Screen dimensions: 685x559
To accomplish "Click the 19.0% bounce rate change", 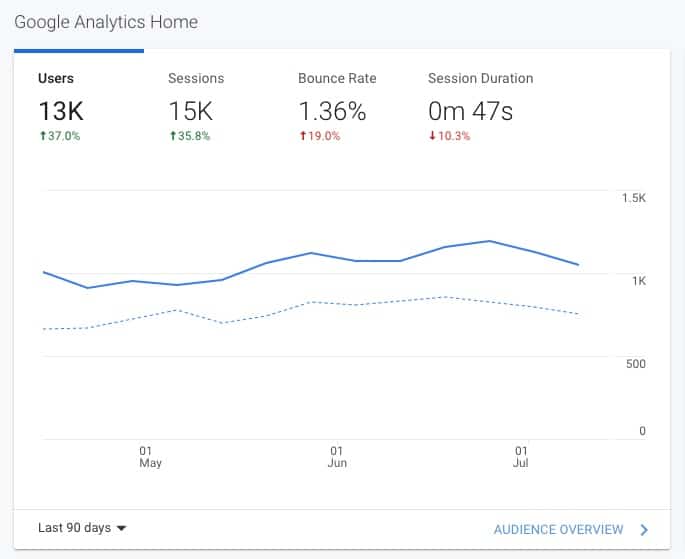I will tap(320, 136).
